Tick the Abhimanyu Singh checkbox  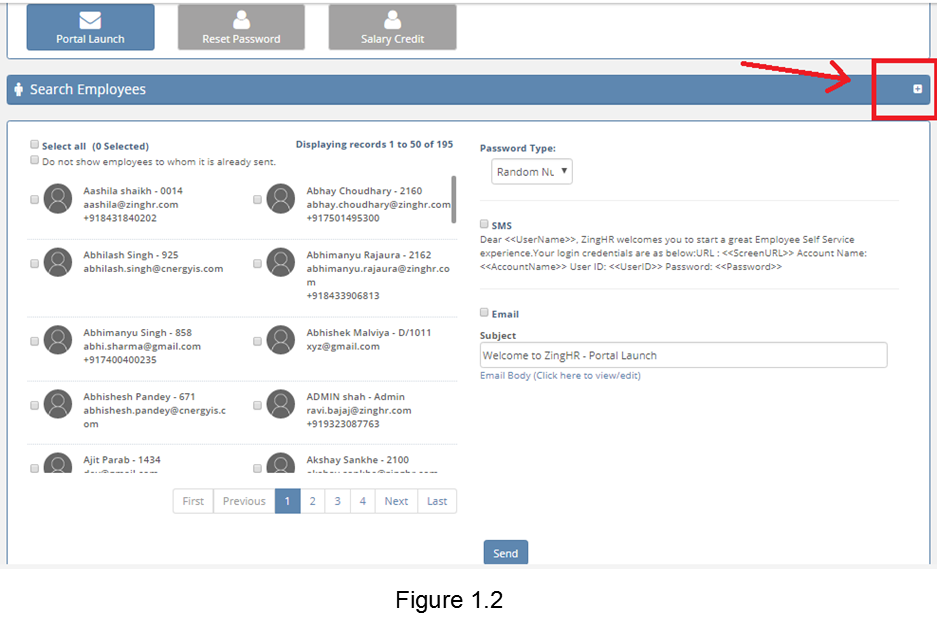(x=35, y=341)
